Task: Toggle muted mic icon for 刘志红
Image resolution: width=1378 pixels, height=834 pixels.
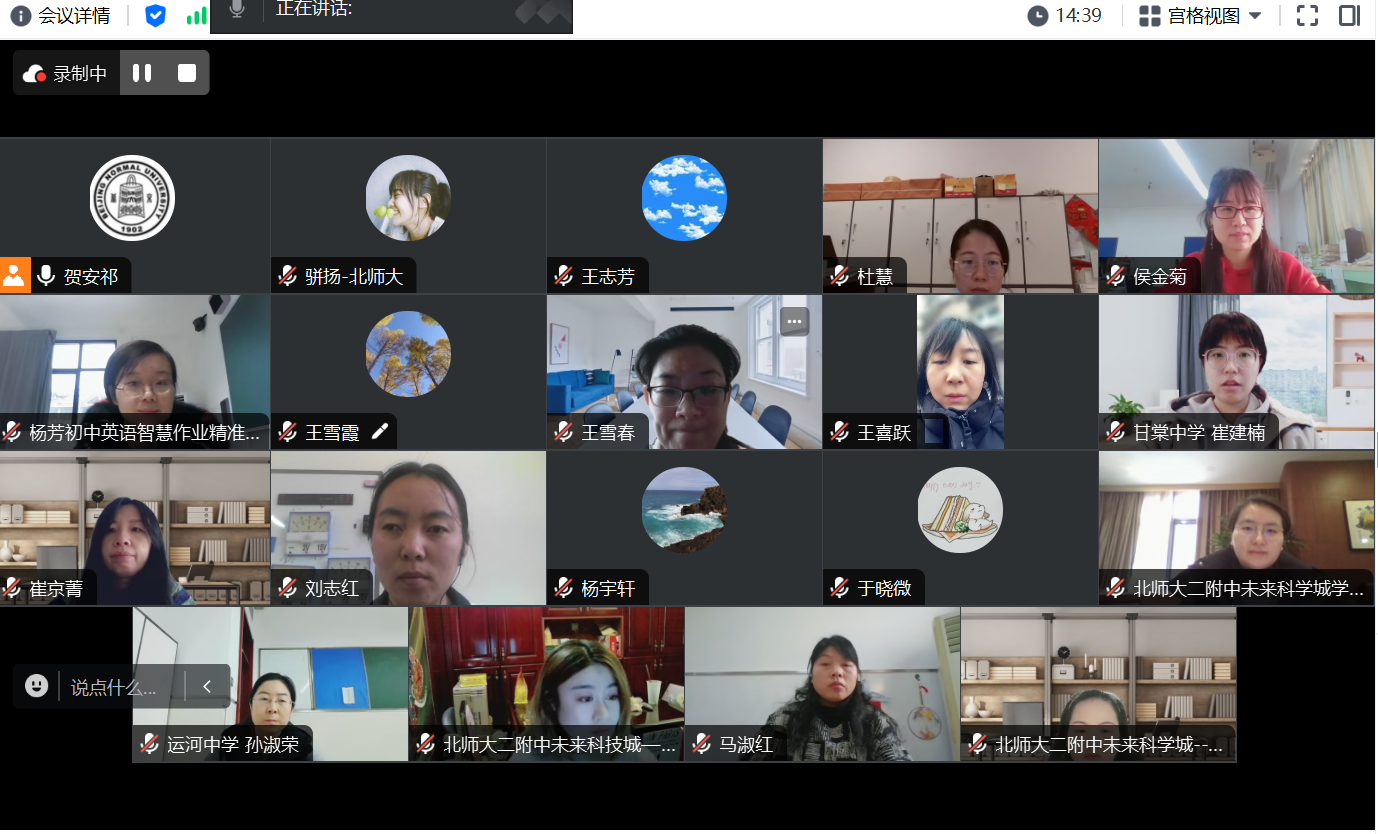Action: [288, 588]
